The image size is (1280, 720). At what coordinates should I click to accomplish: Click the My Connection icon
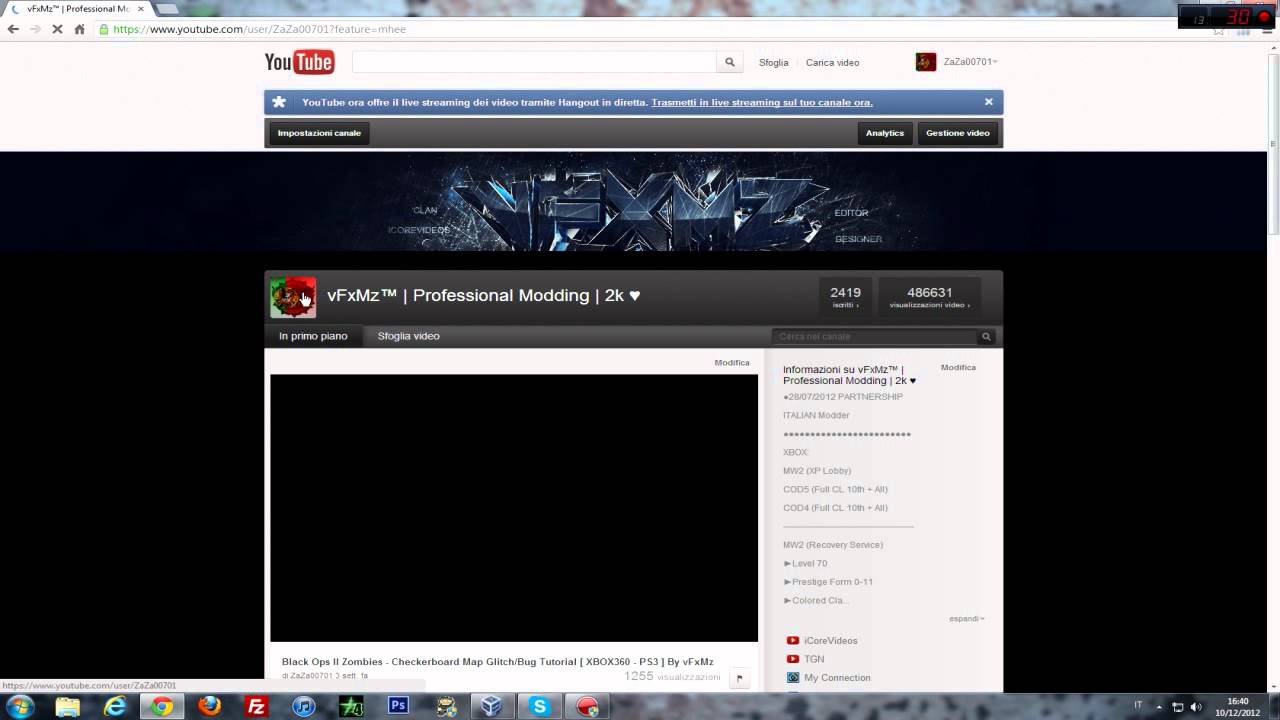[792, 678]
